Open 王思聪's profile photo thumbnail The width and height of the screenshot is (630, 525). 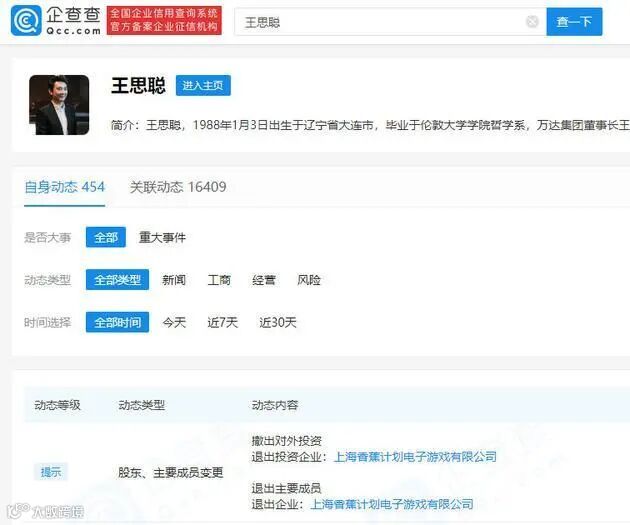coord(59,105)
